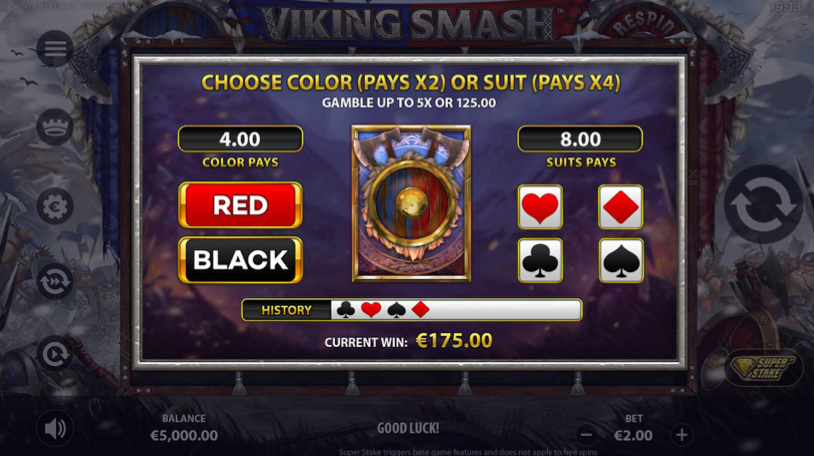Click the 4.00 color pays field
This screenshot has width=814, height=456.
240,139
